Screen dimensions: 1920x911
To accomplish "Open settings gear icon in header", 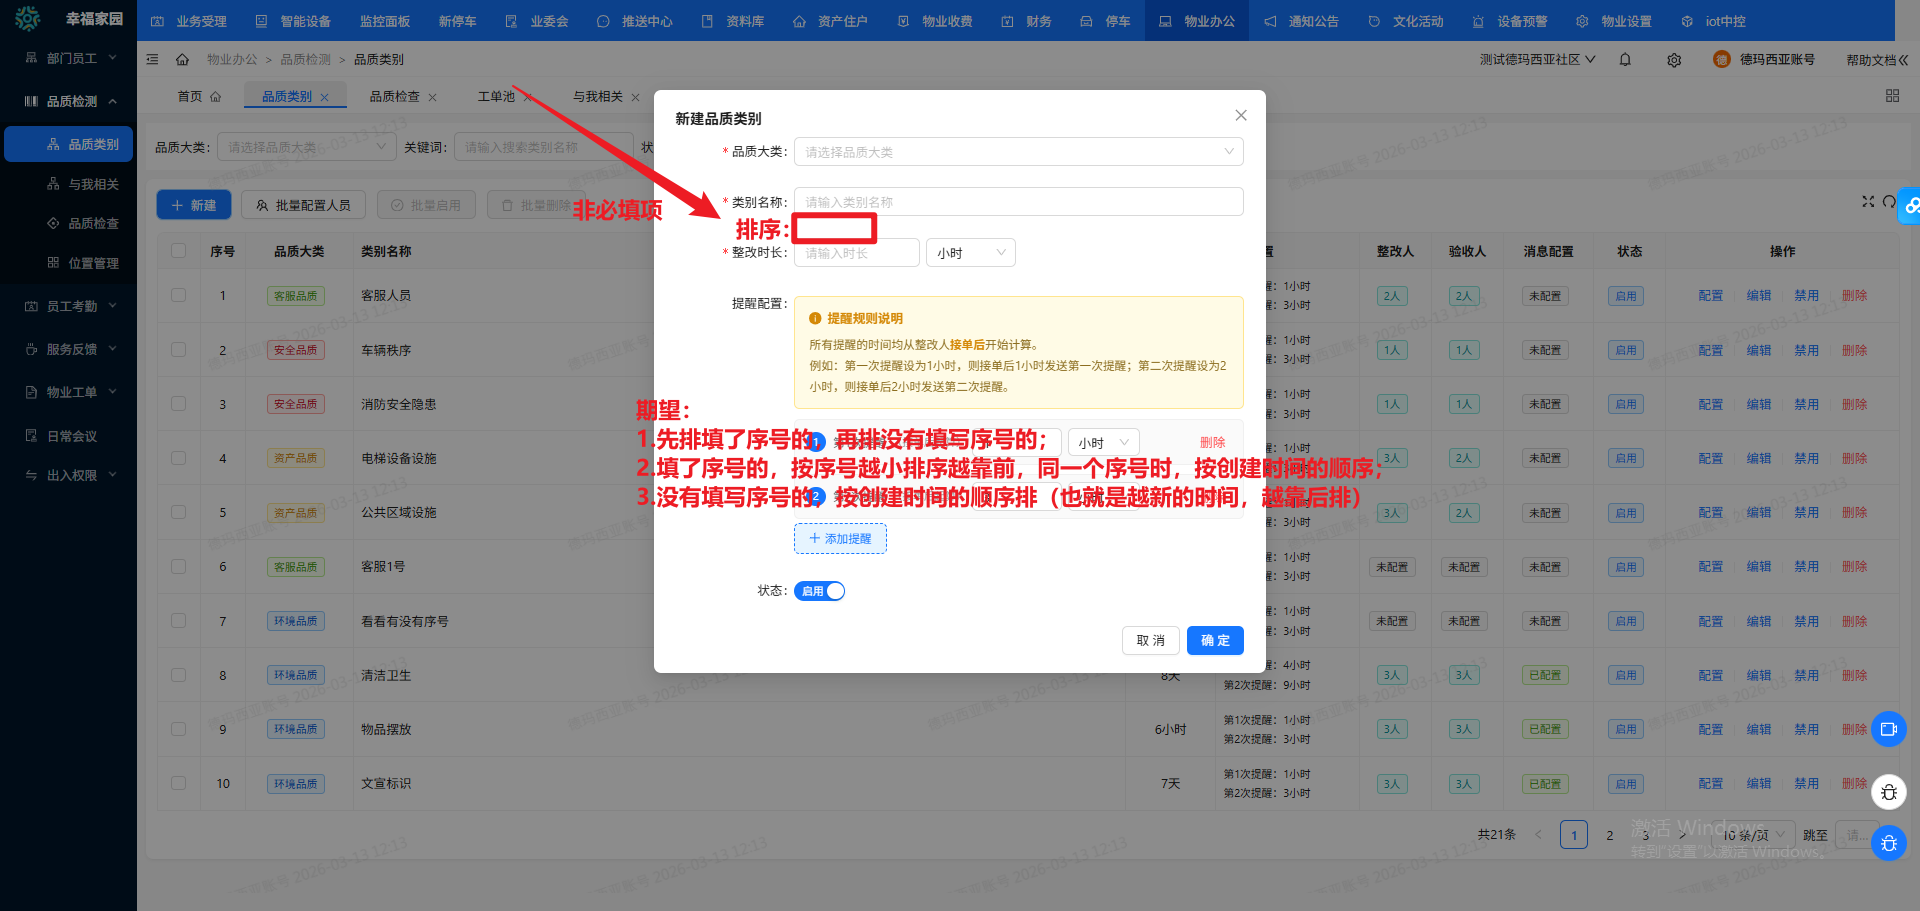I will point(1674,60).
